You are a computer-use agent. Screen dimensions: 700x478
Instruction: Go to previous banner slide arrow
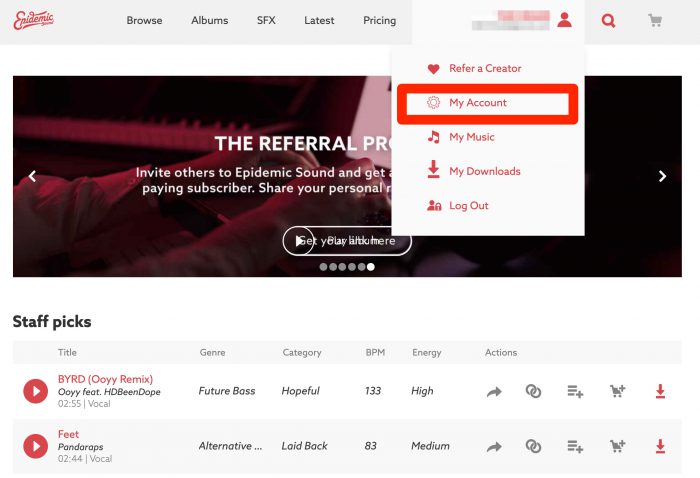click(x=32, y=176)
